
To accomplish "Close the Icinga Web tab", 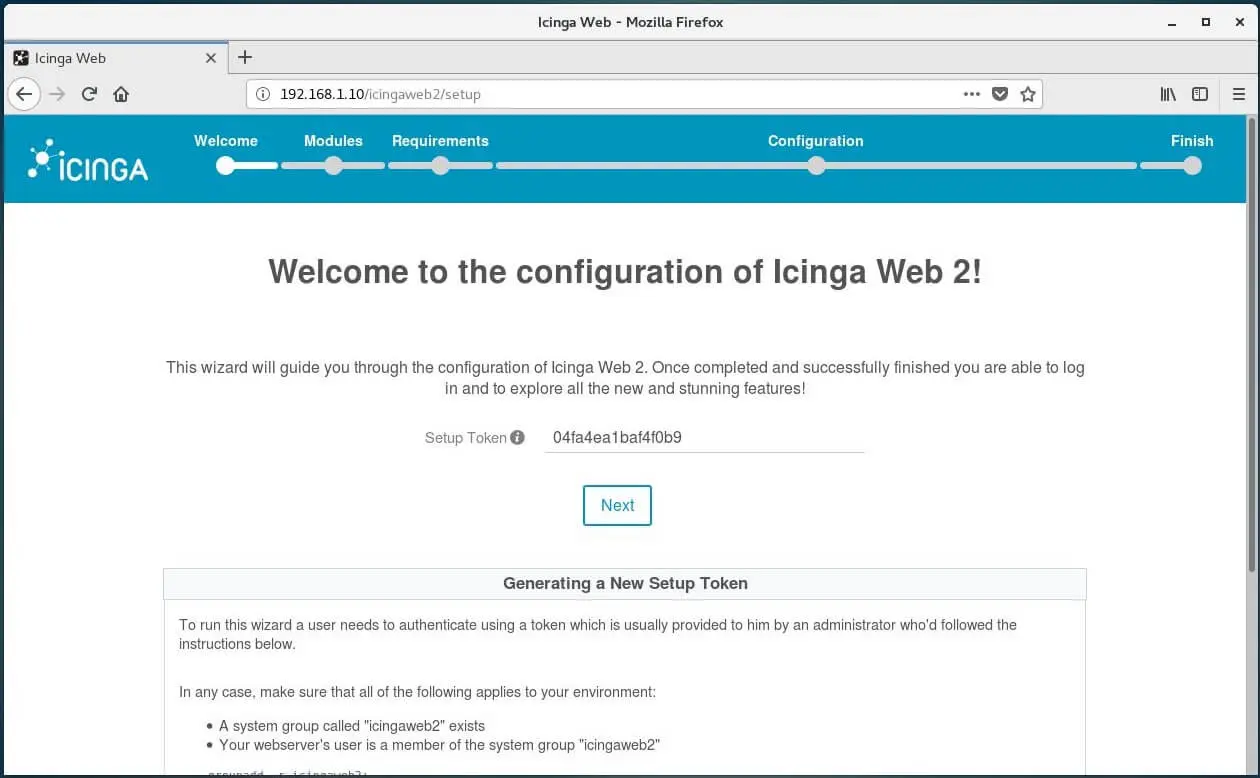I will pos(210,58).
